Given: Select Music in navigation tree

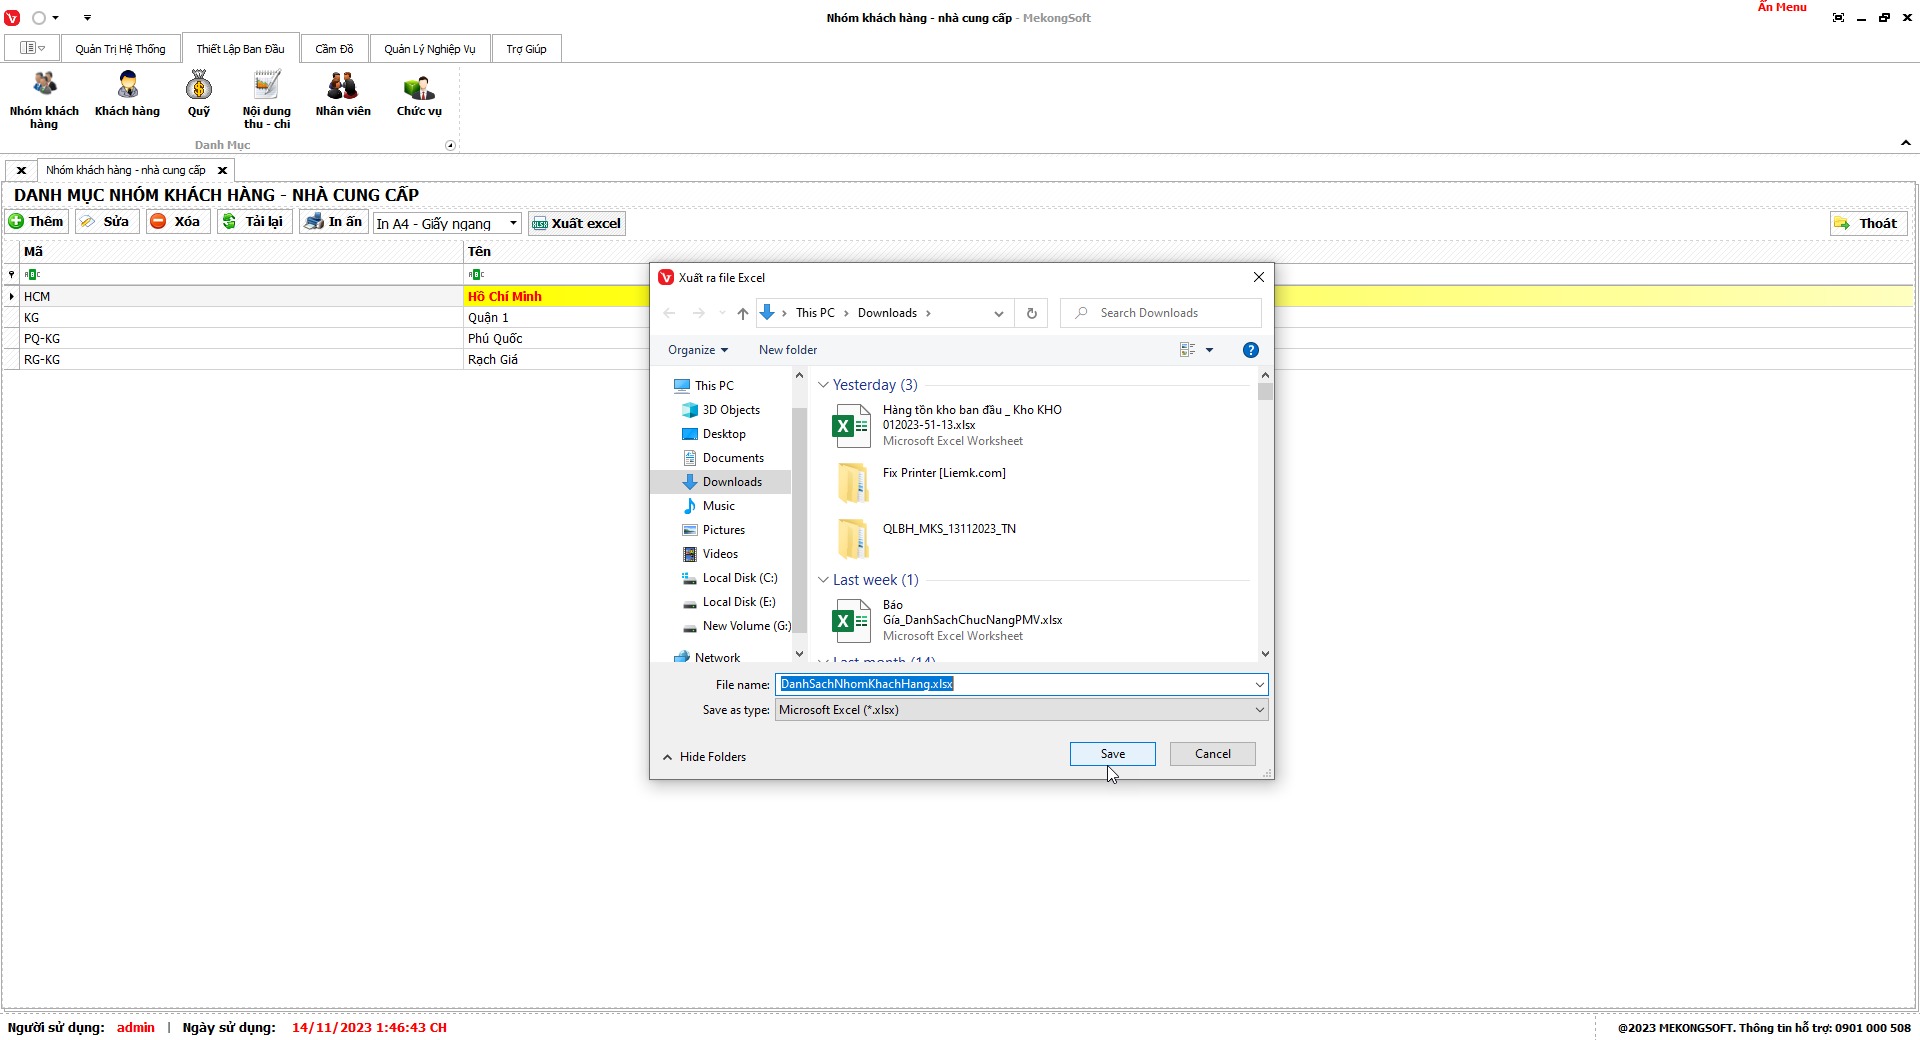Looking at the screenshot, I should 718,506.
